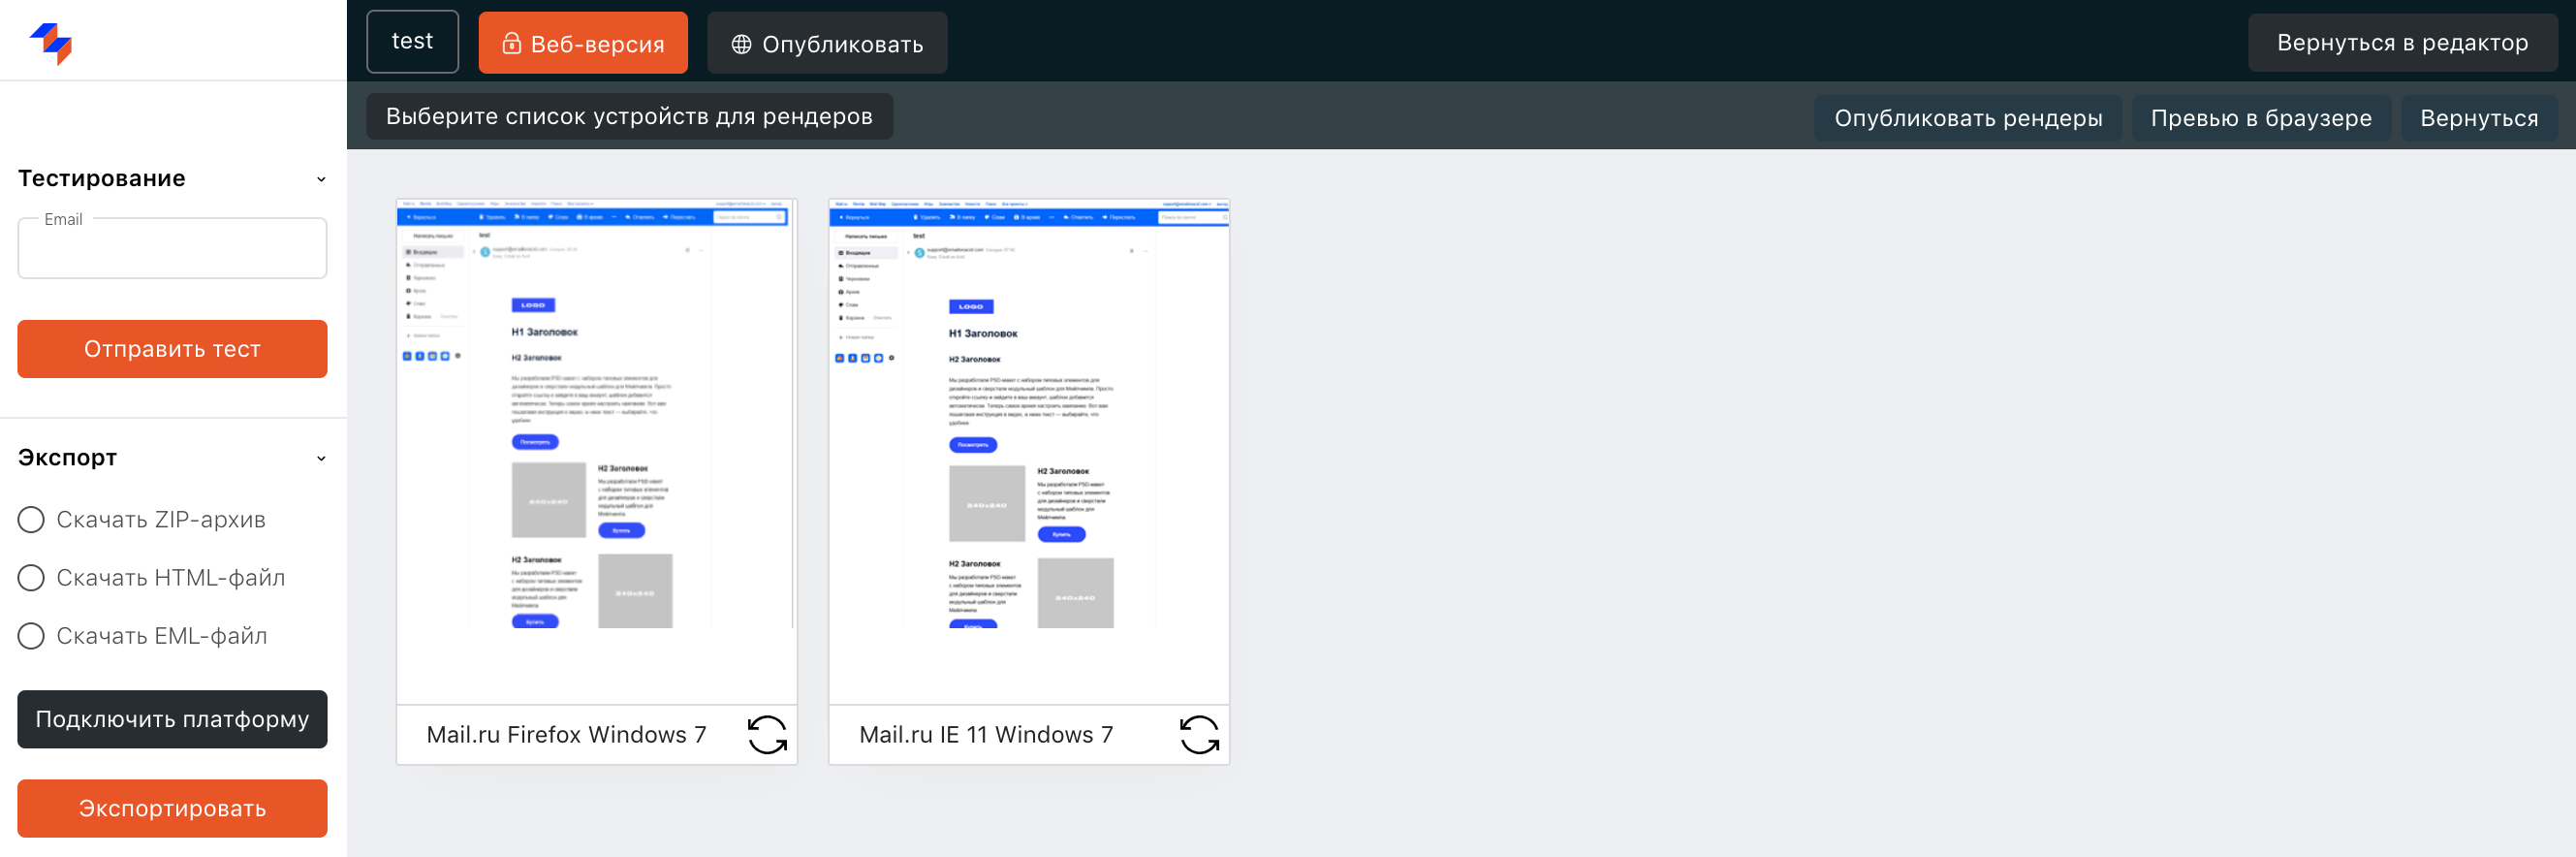Select the Скачать HTML-файл radio option

31,578
